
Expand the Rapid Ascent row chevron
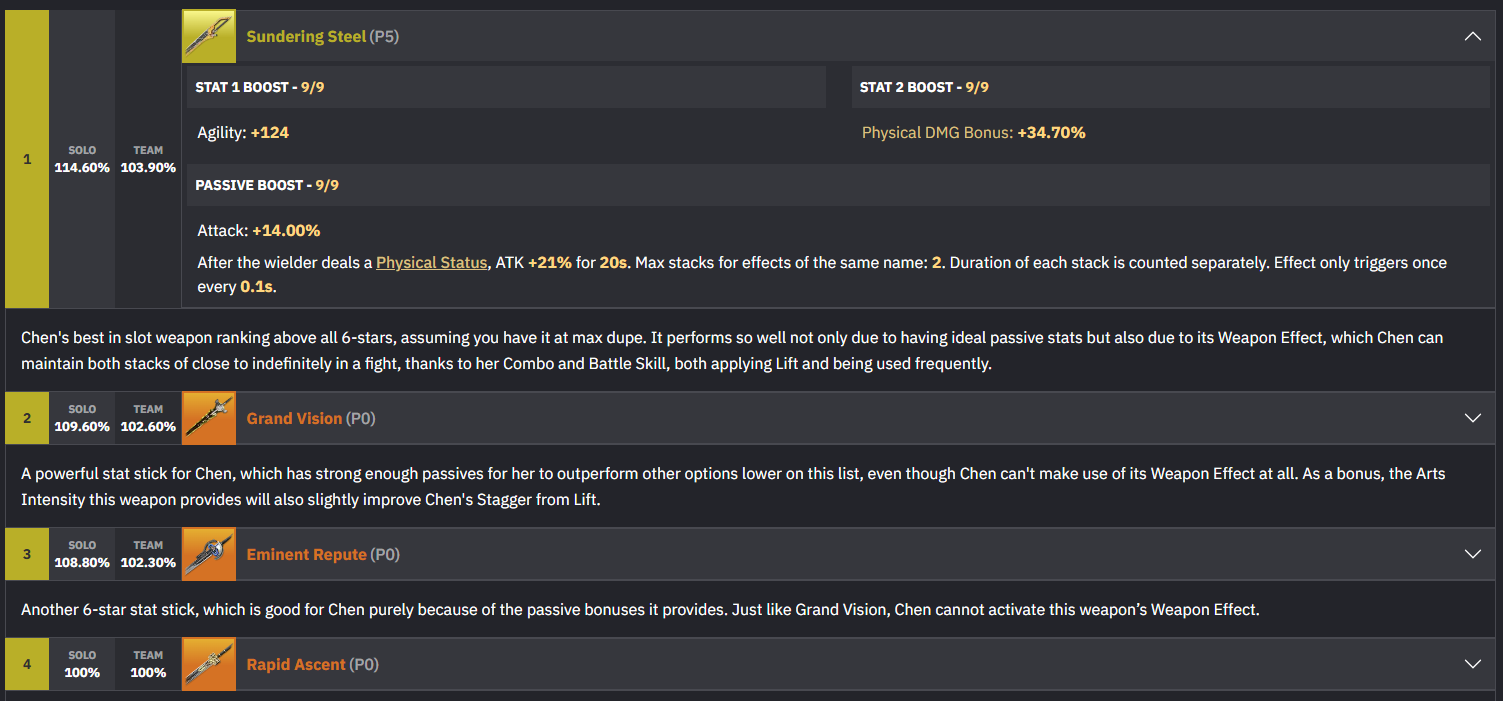[1472, 664]
